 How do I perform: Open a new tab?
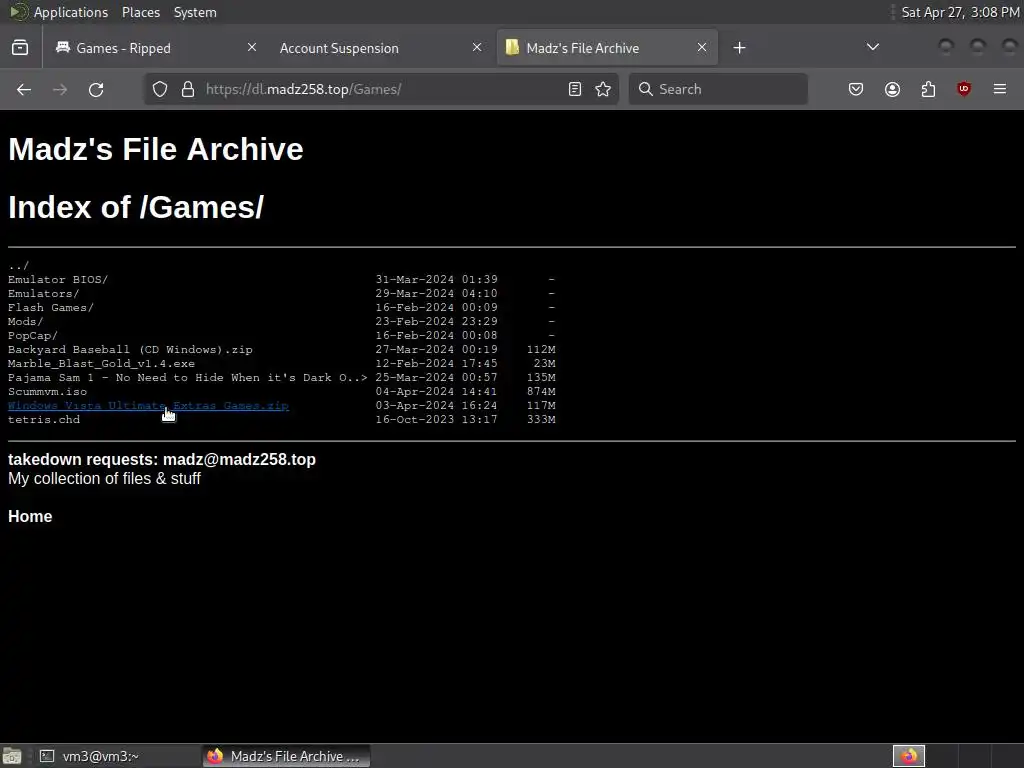pyautogui.click(x=739, y=48)
